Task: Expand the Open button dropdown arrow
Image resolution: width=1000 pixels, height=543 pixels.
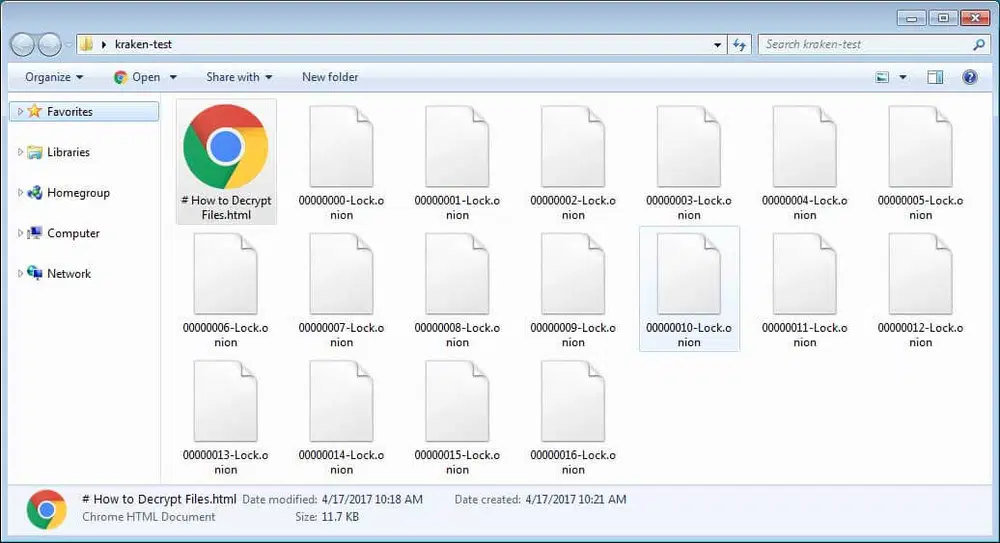Action: coord(173,77)
